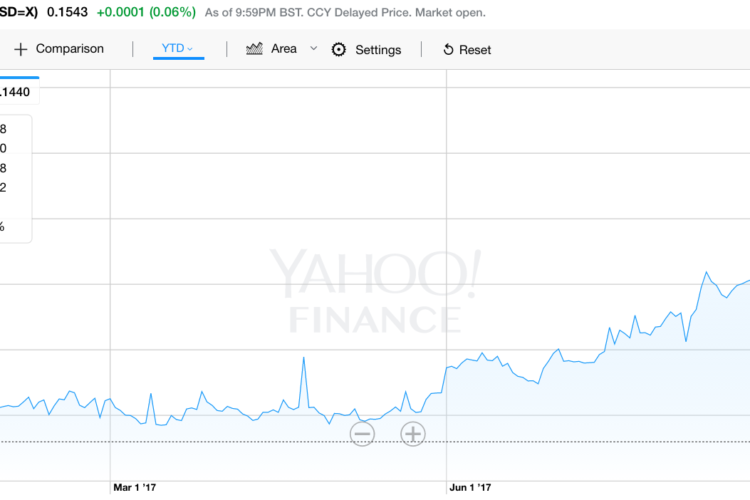
Task: Click the Area chart type icon
Action: 254,48
